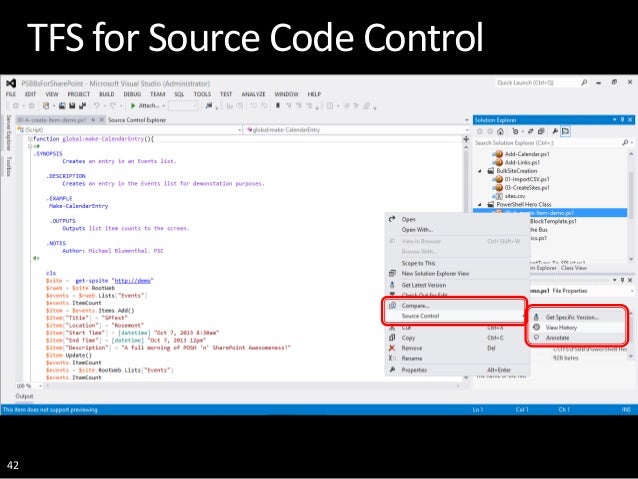Select Get Specific Version... in submenu

tap(578, 317)
